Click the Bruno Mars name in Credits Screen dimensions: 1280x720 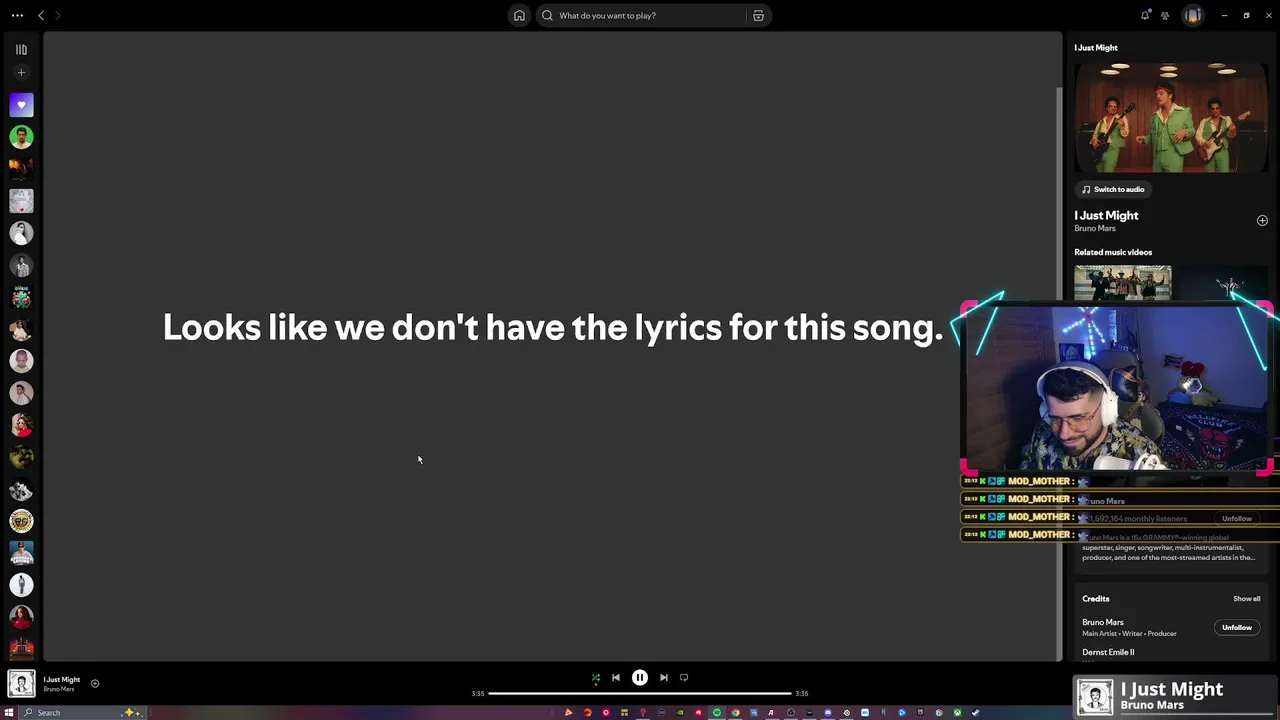(x=1102, y=622)
